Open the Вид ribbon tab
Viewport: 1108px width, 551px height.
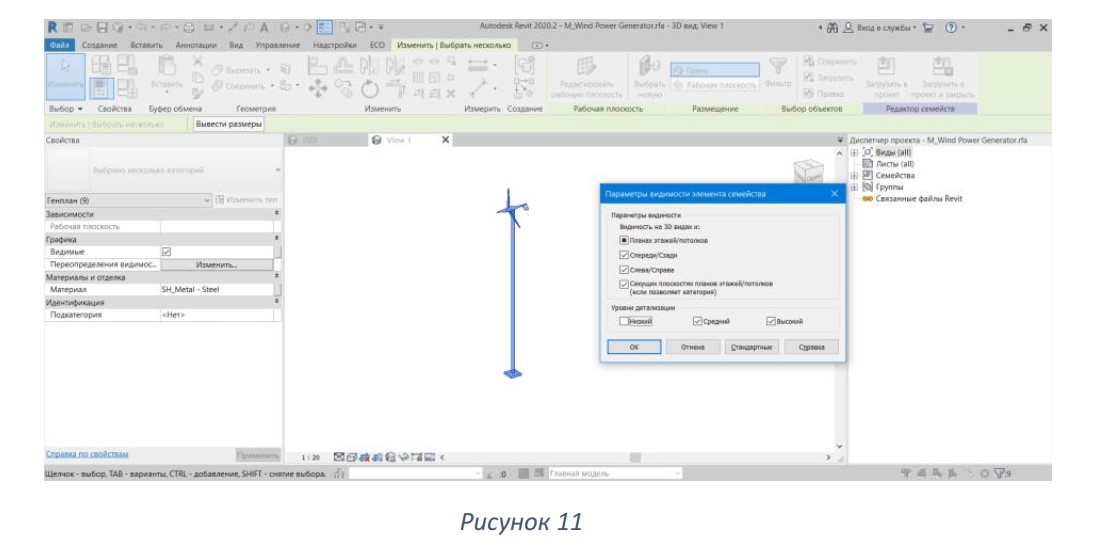[x=236, y=45]
